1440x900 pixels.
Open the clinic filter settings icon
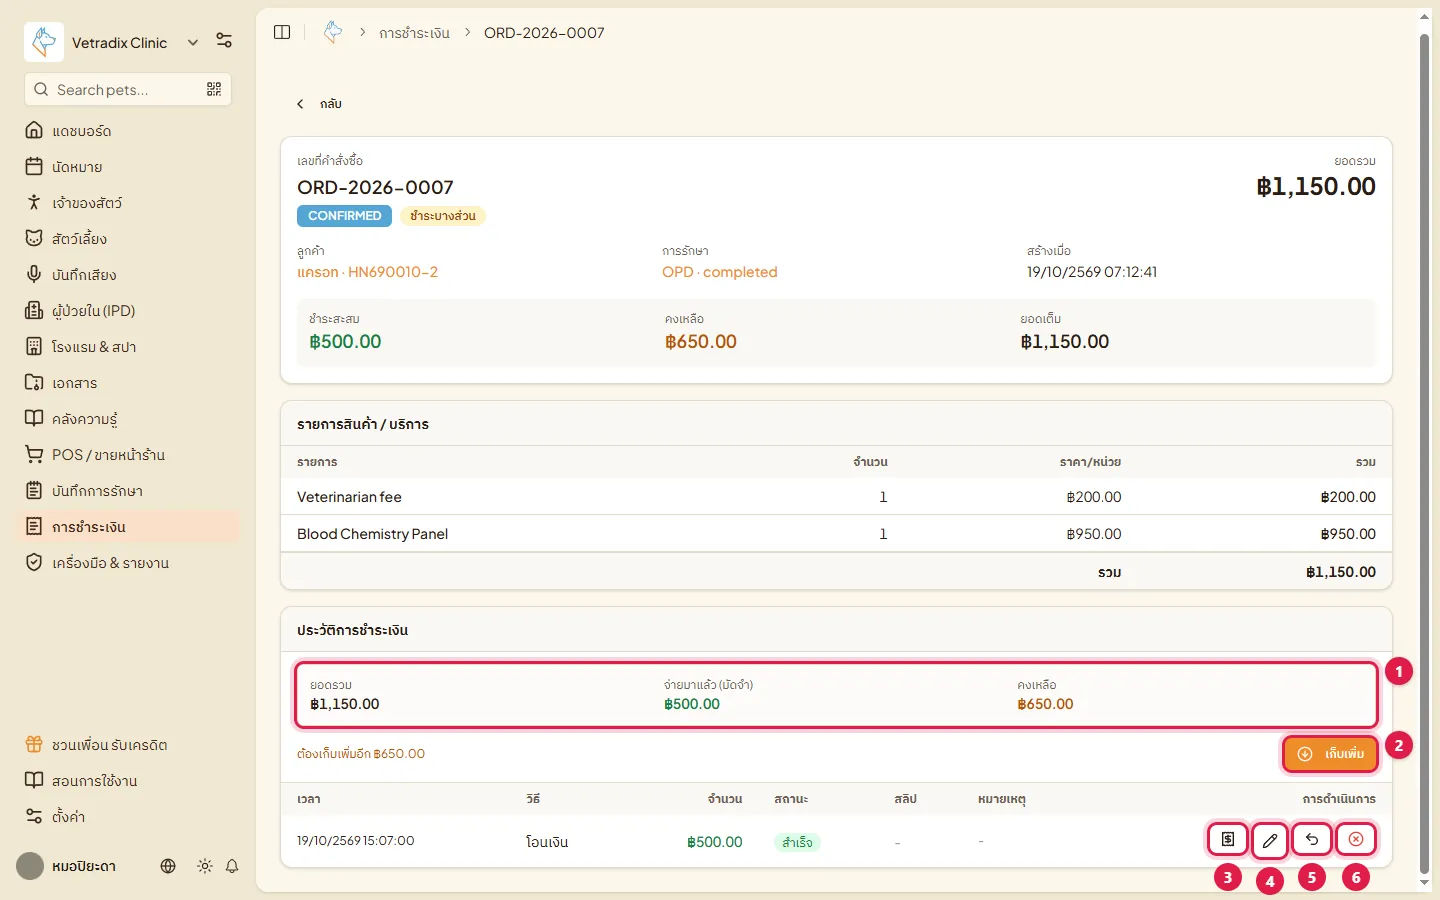[224, 40]
